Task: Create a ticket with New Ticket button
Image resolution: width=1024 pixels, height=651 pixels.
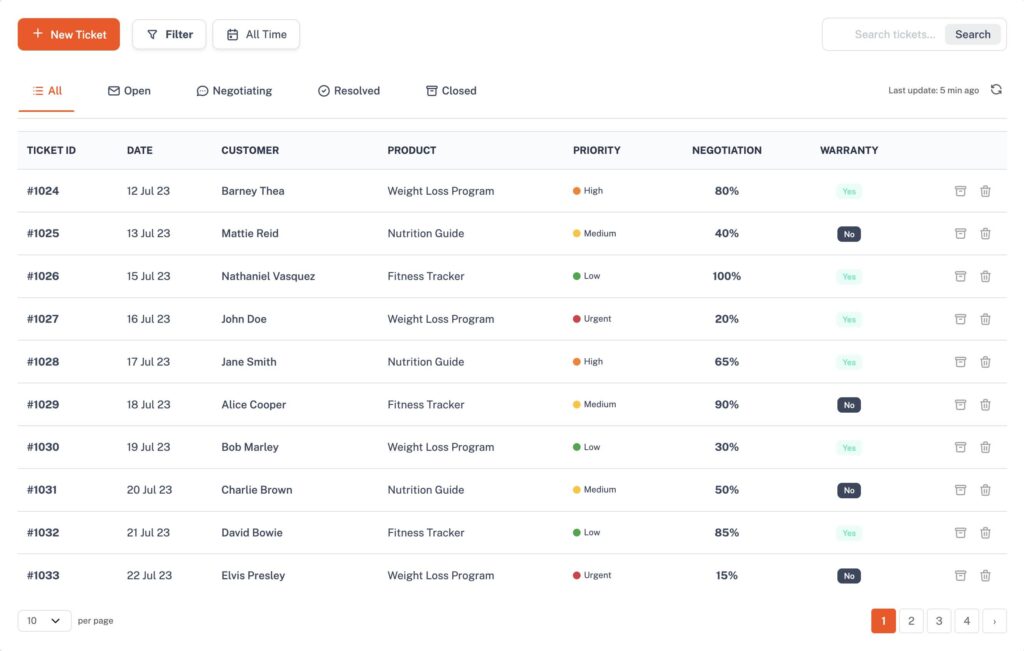Action: coord(69,34)
